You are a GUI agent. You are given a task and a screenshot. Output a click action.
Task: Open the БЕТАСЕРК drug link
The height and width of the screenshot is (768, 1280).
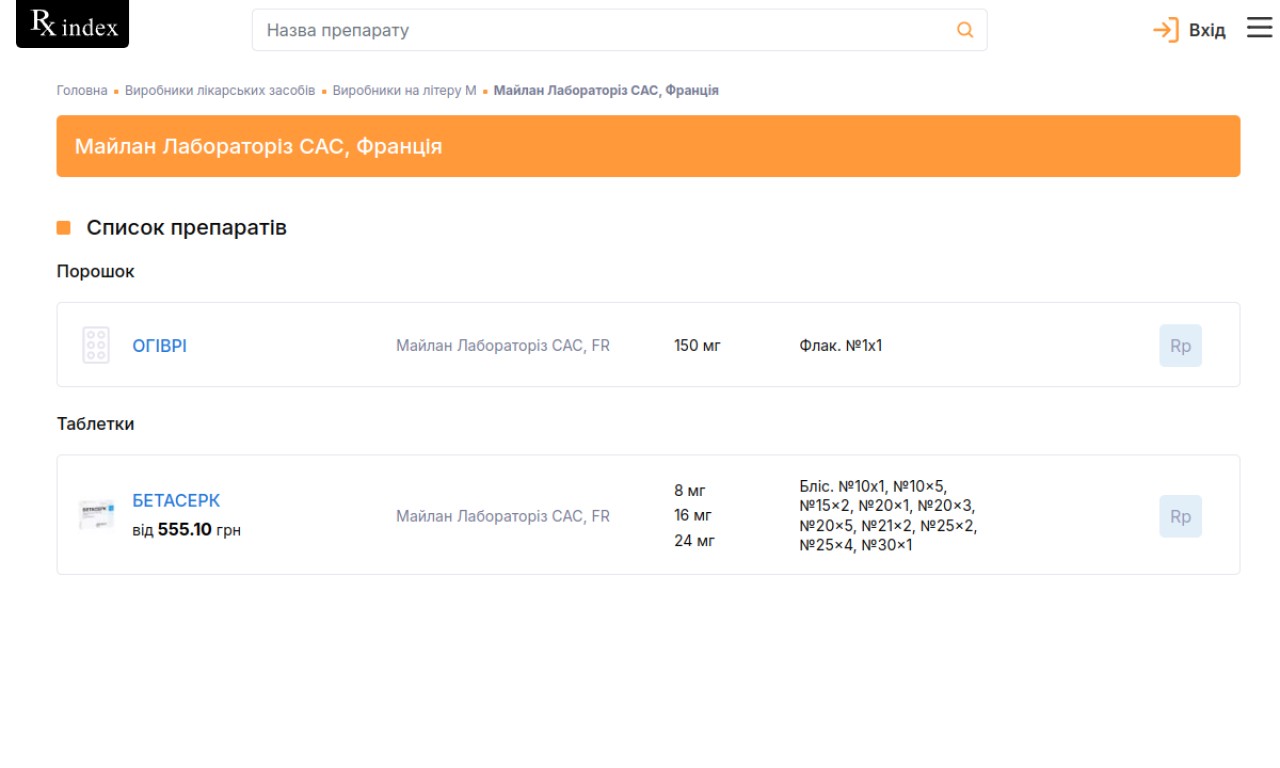click(177, 500)
